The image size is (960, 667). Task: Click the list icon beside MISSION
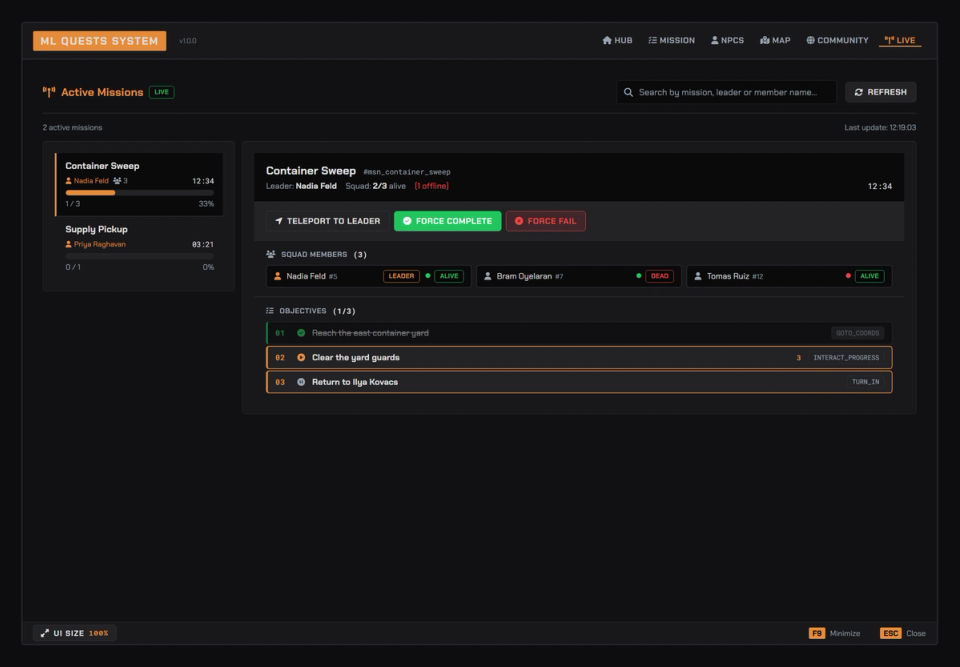click(653, 40)
